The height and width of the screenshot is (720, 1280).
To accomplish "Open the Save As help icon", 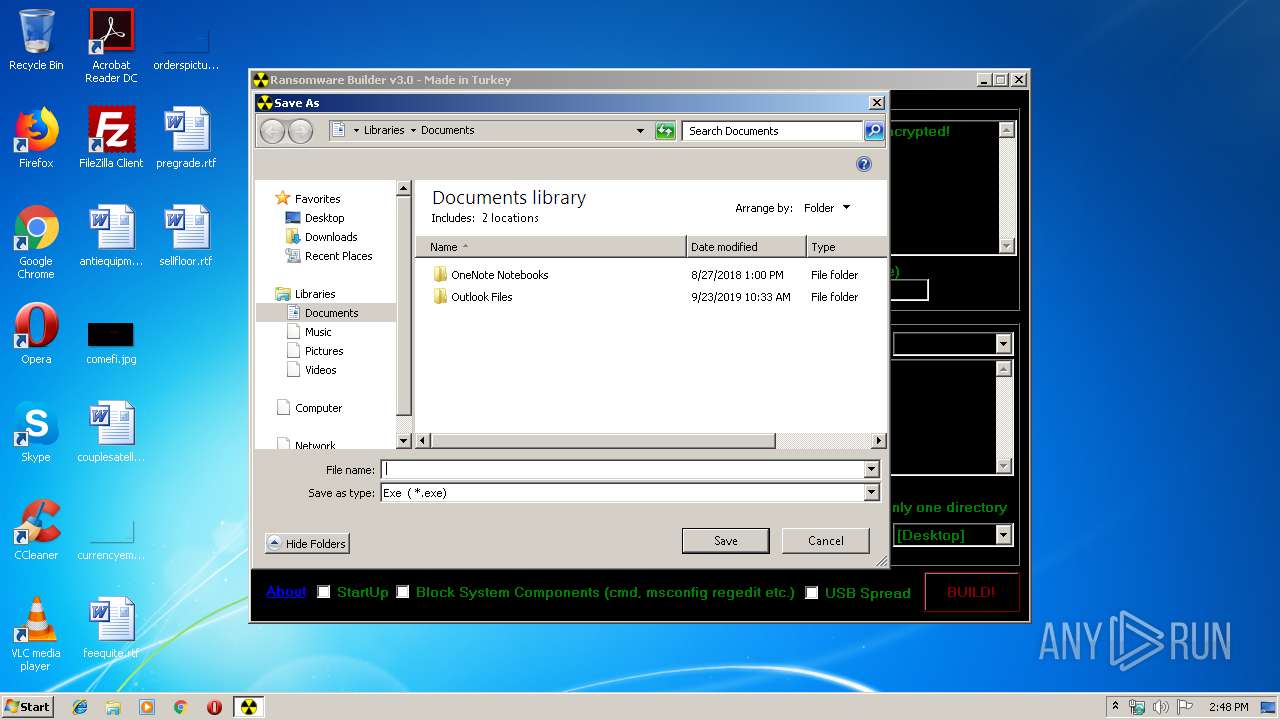I will pos(864,164).
